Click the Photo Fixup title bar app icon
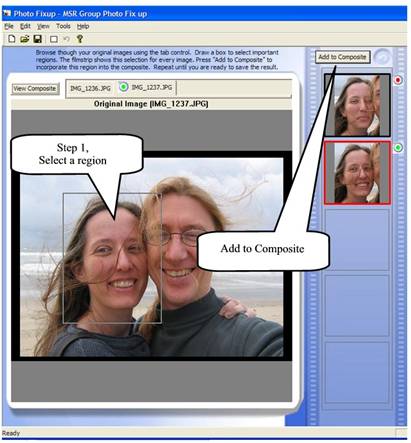Screen dimensions: 411x443 [7, 14]
